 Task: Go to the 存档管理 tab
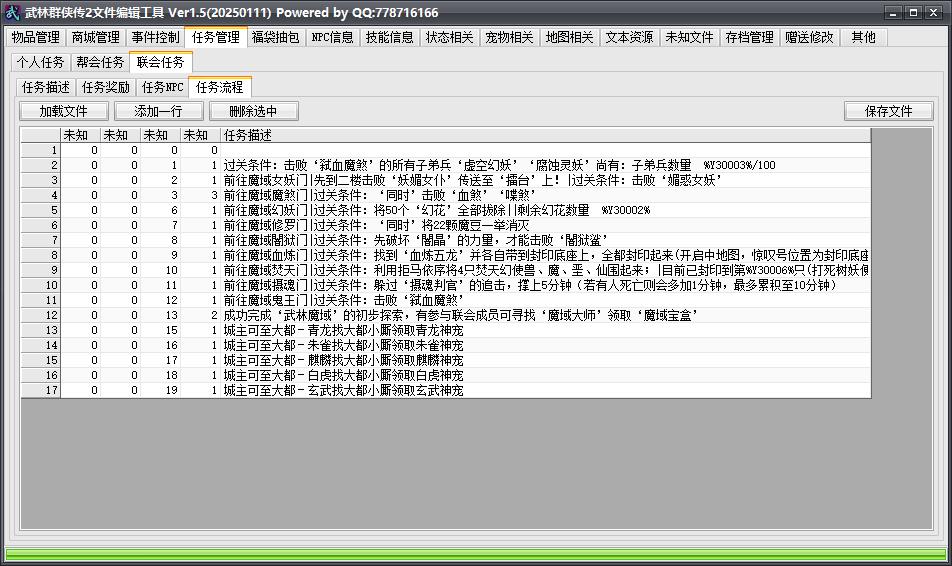(x=749, y=37)
